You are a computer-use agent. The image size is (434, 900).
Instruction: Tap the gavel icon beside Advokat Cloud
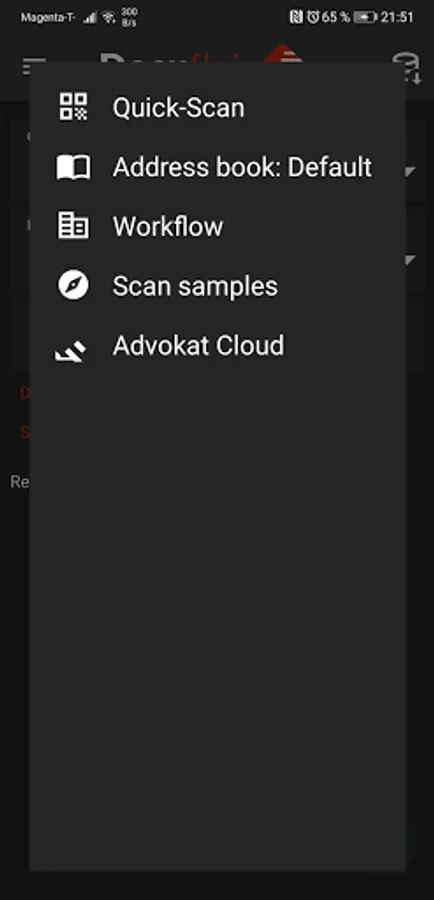click(x=71, y=351)
